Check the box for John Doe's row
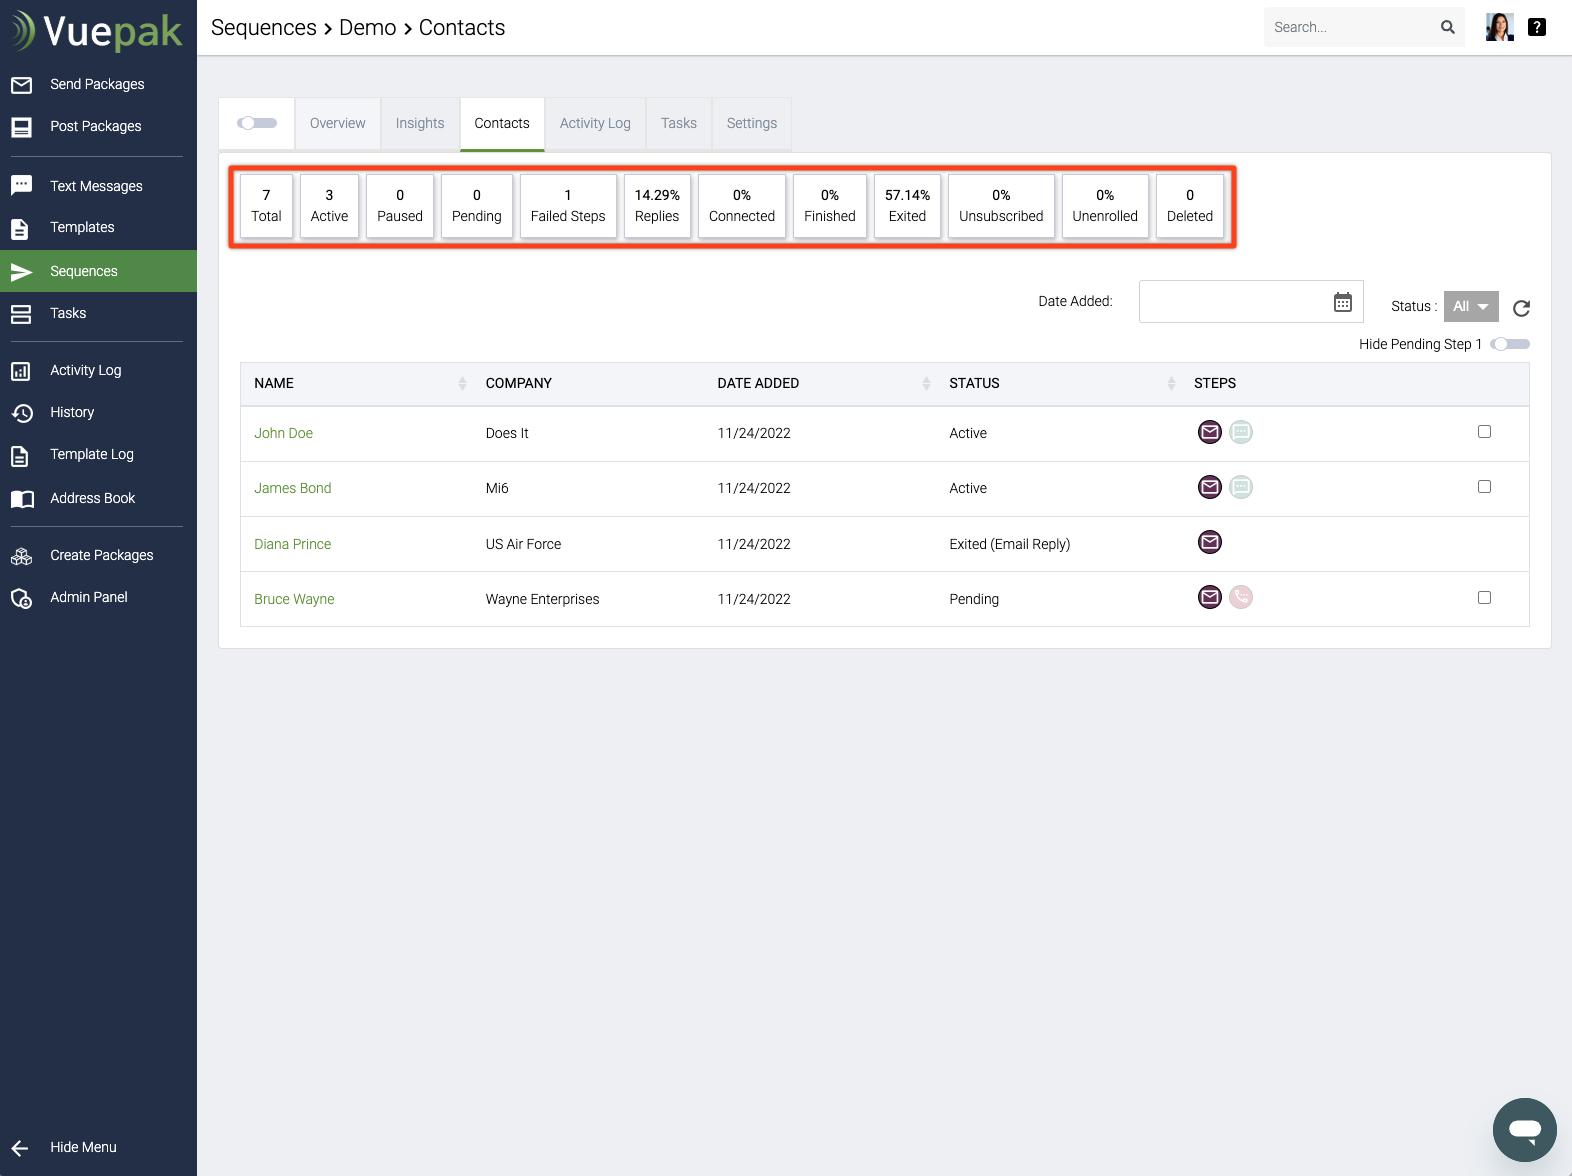The image size is (1572, 1176). click(1484, 432)
